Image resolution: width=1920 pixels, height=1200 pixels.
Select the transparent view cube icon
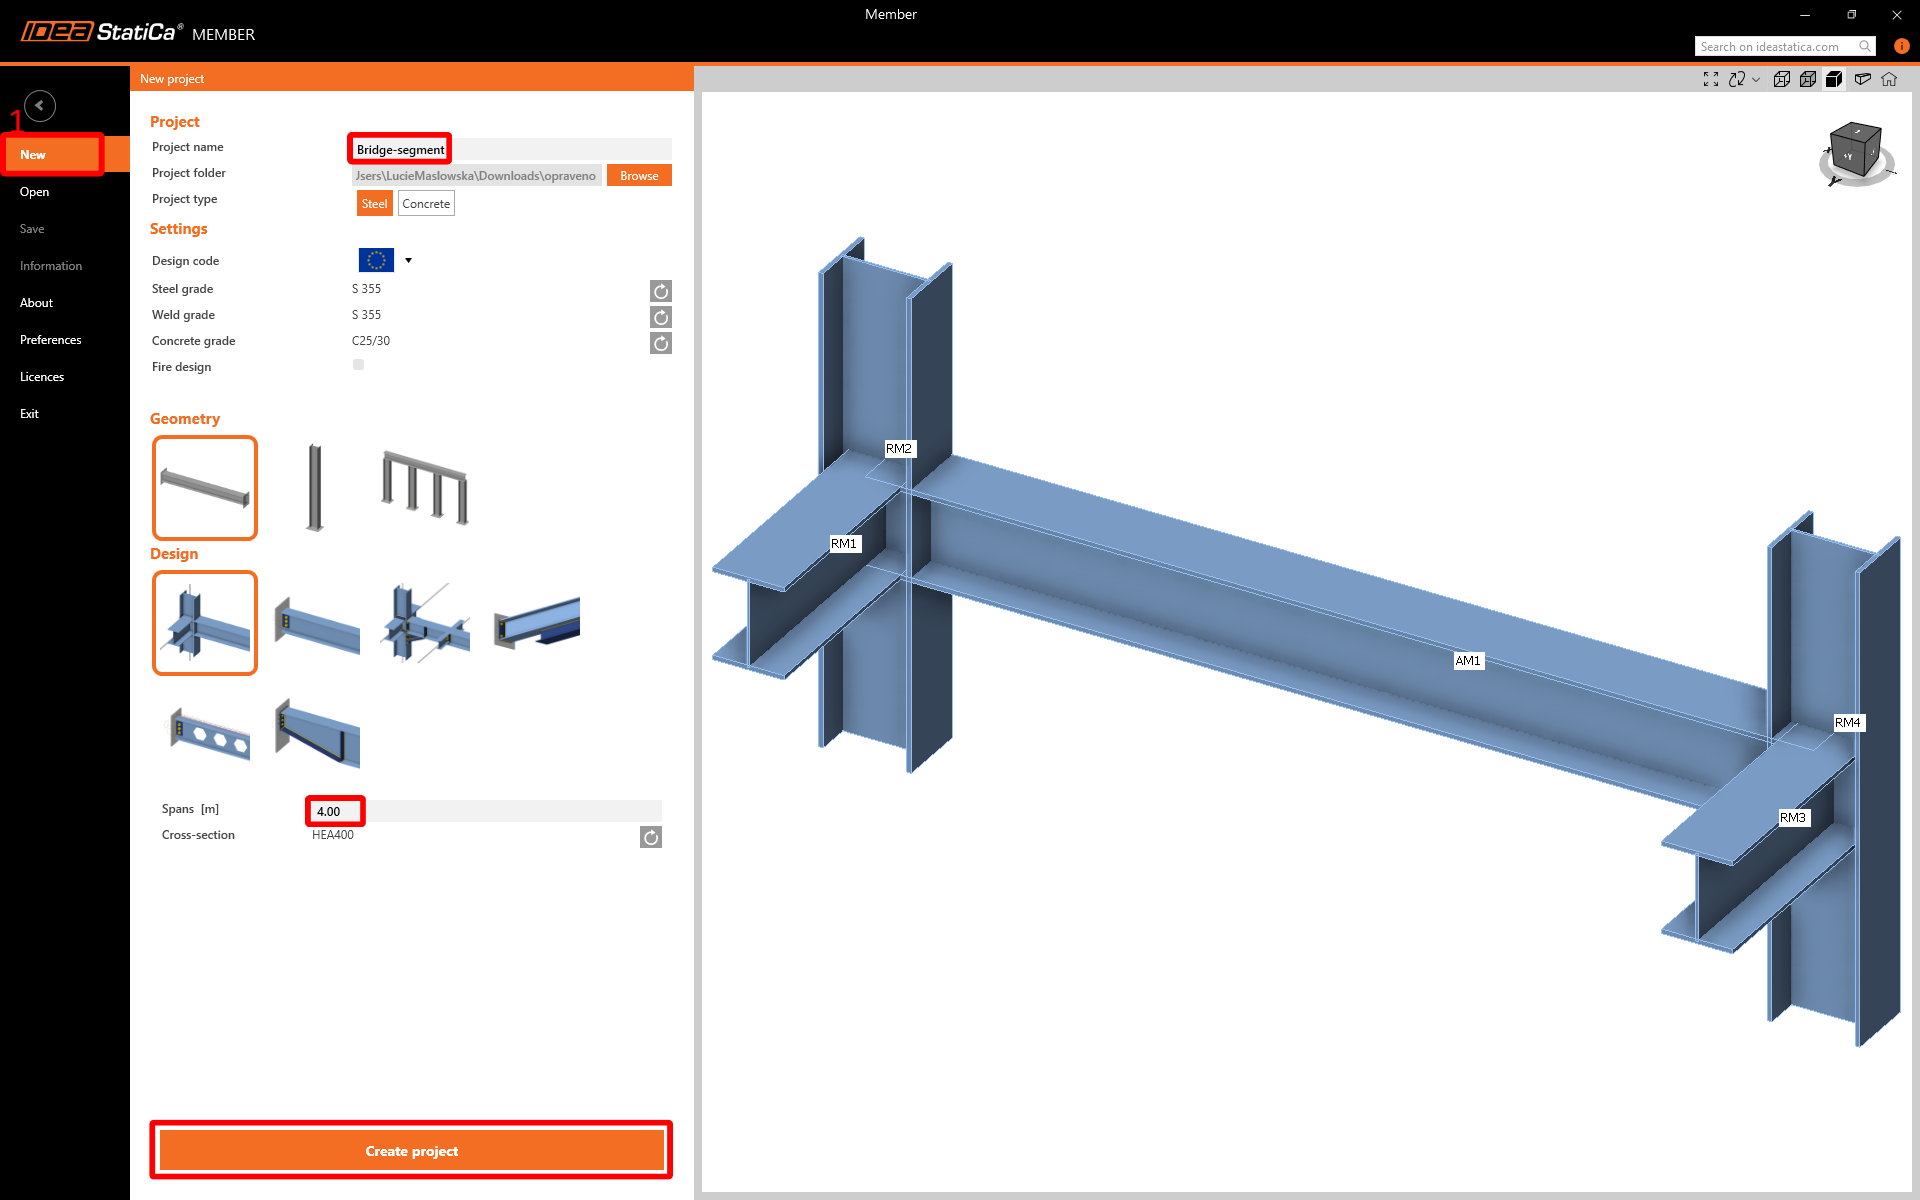point(1808,79)
